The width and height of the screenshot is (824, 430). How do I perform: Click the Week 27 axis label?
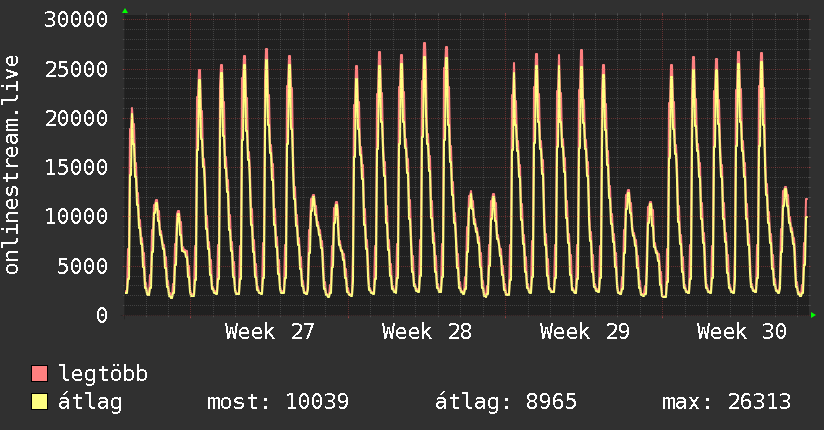(270, 332)
